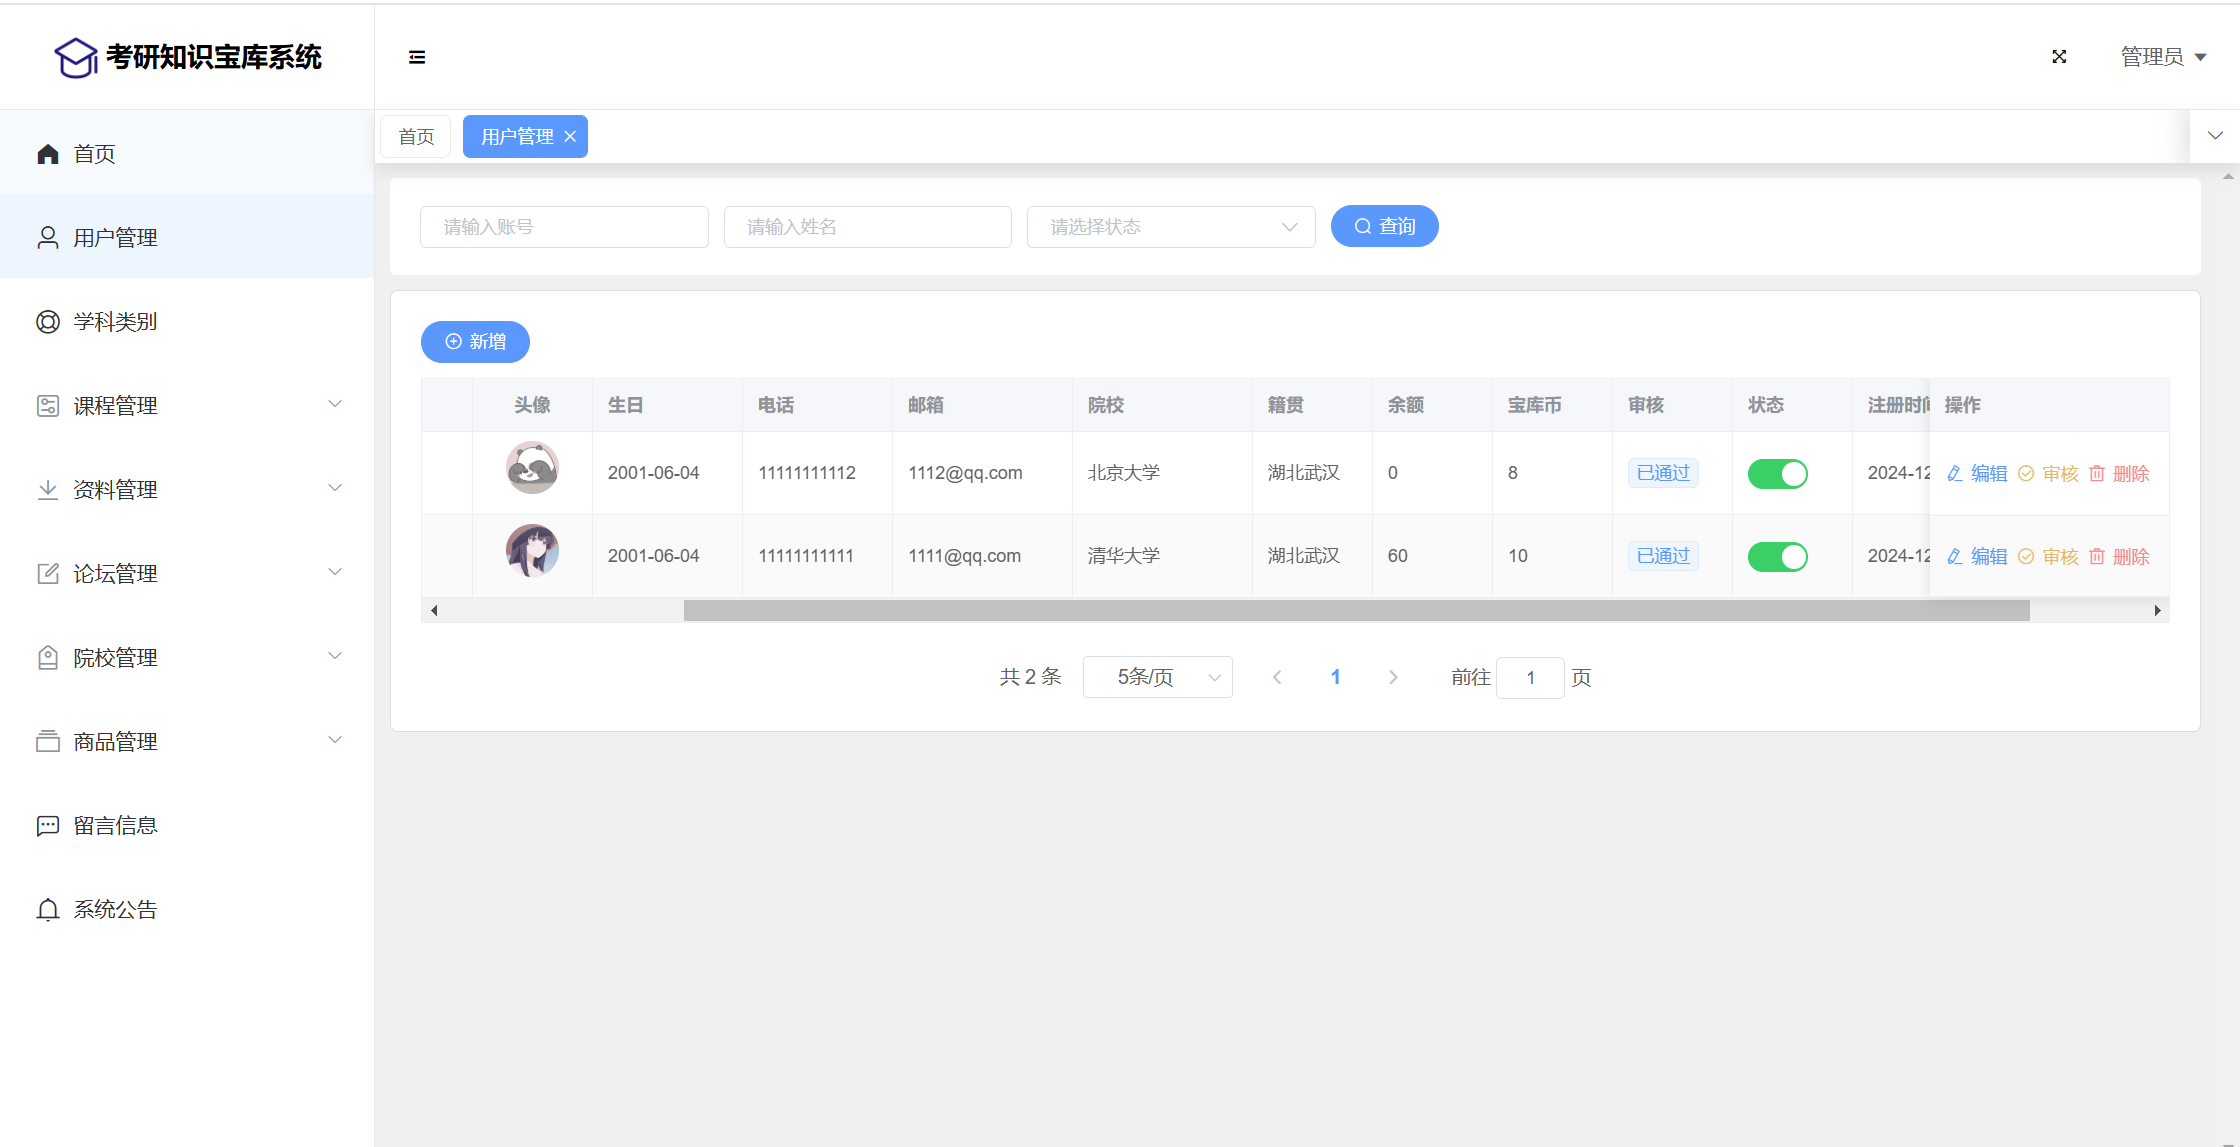Open the 管理员 account dropdown
Screen dimensions: 2240x1147
2163,57
